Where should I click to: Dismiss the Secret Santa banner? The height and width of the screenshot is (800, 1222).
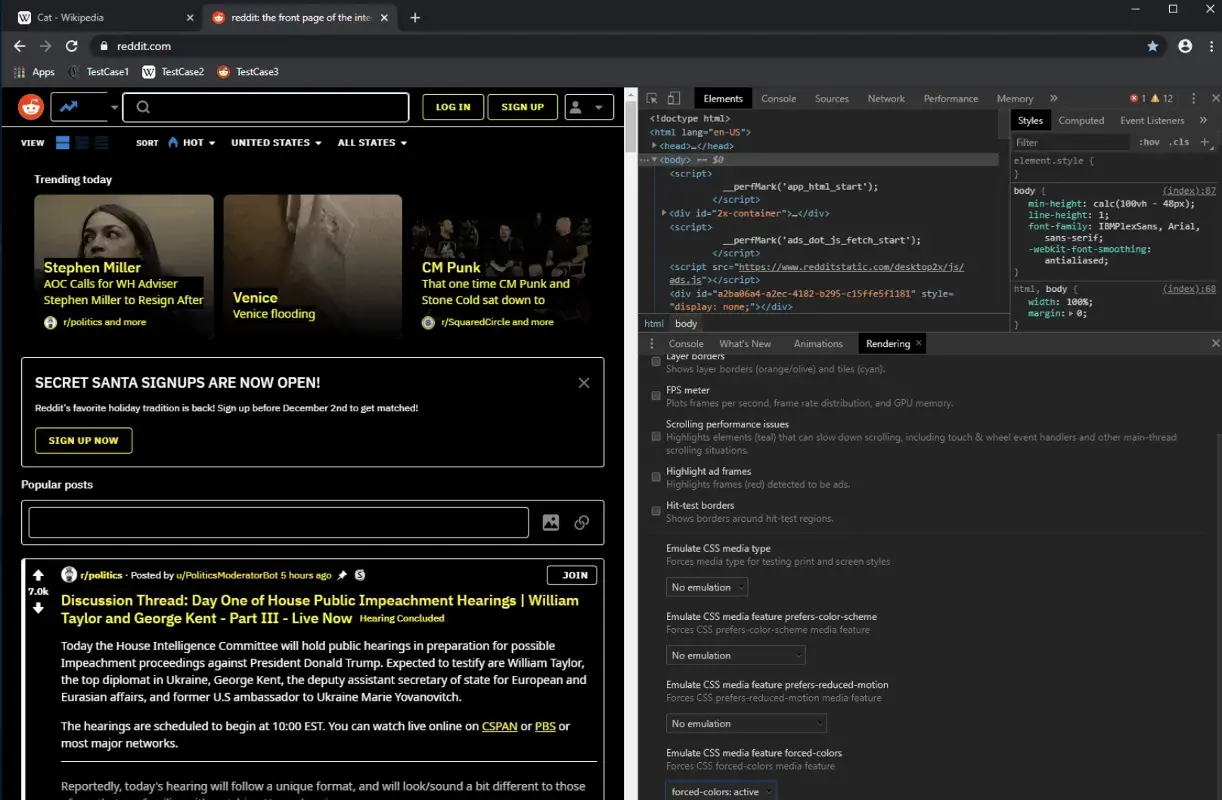pos(584,383)
